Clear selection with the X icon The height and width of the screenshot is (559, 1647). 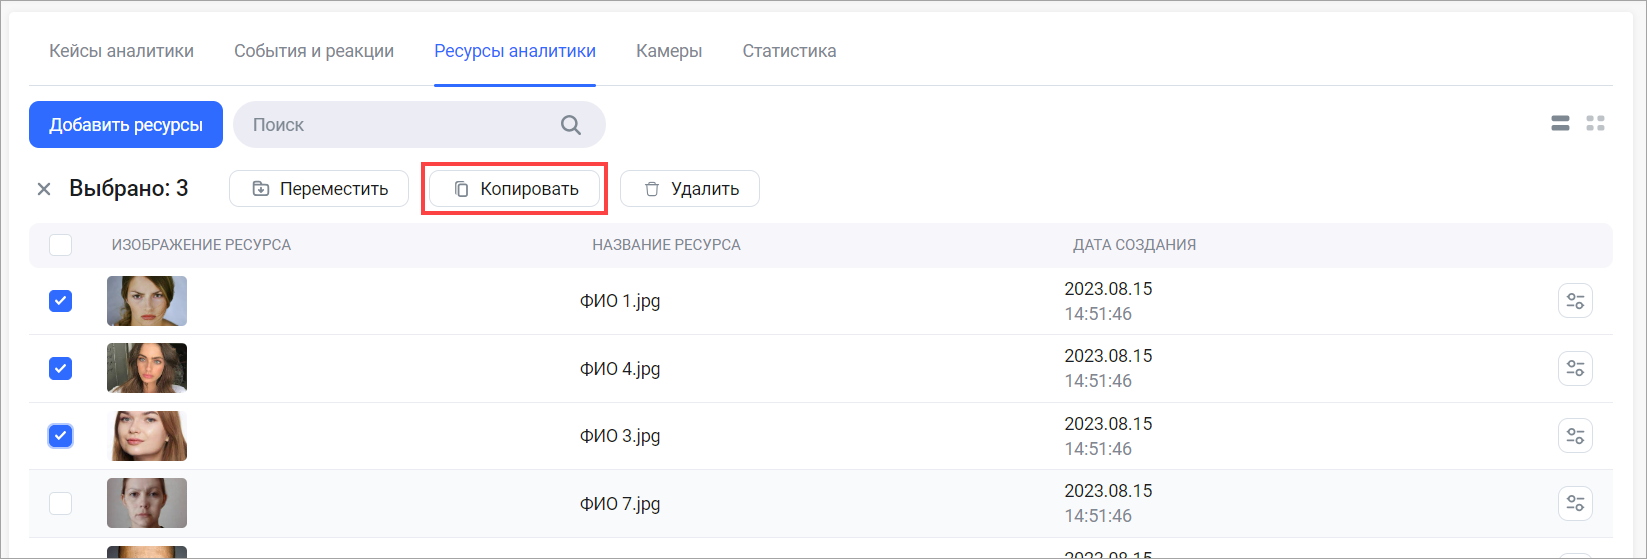[44, 189]
